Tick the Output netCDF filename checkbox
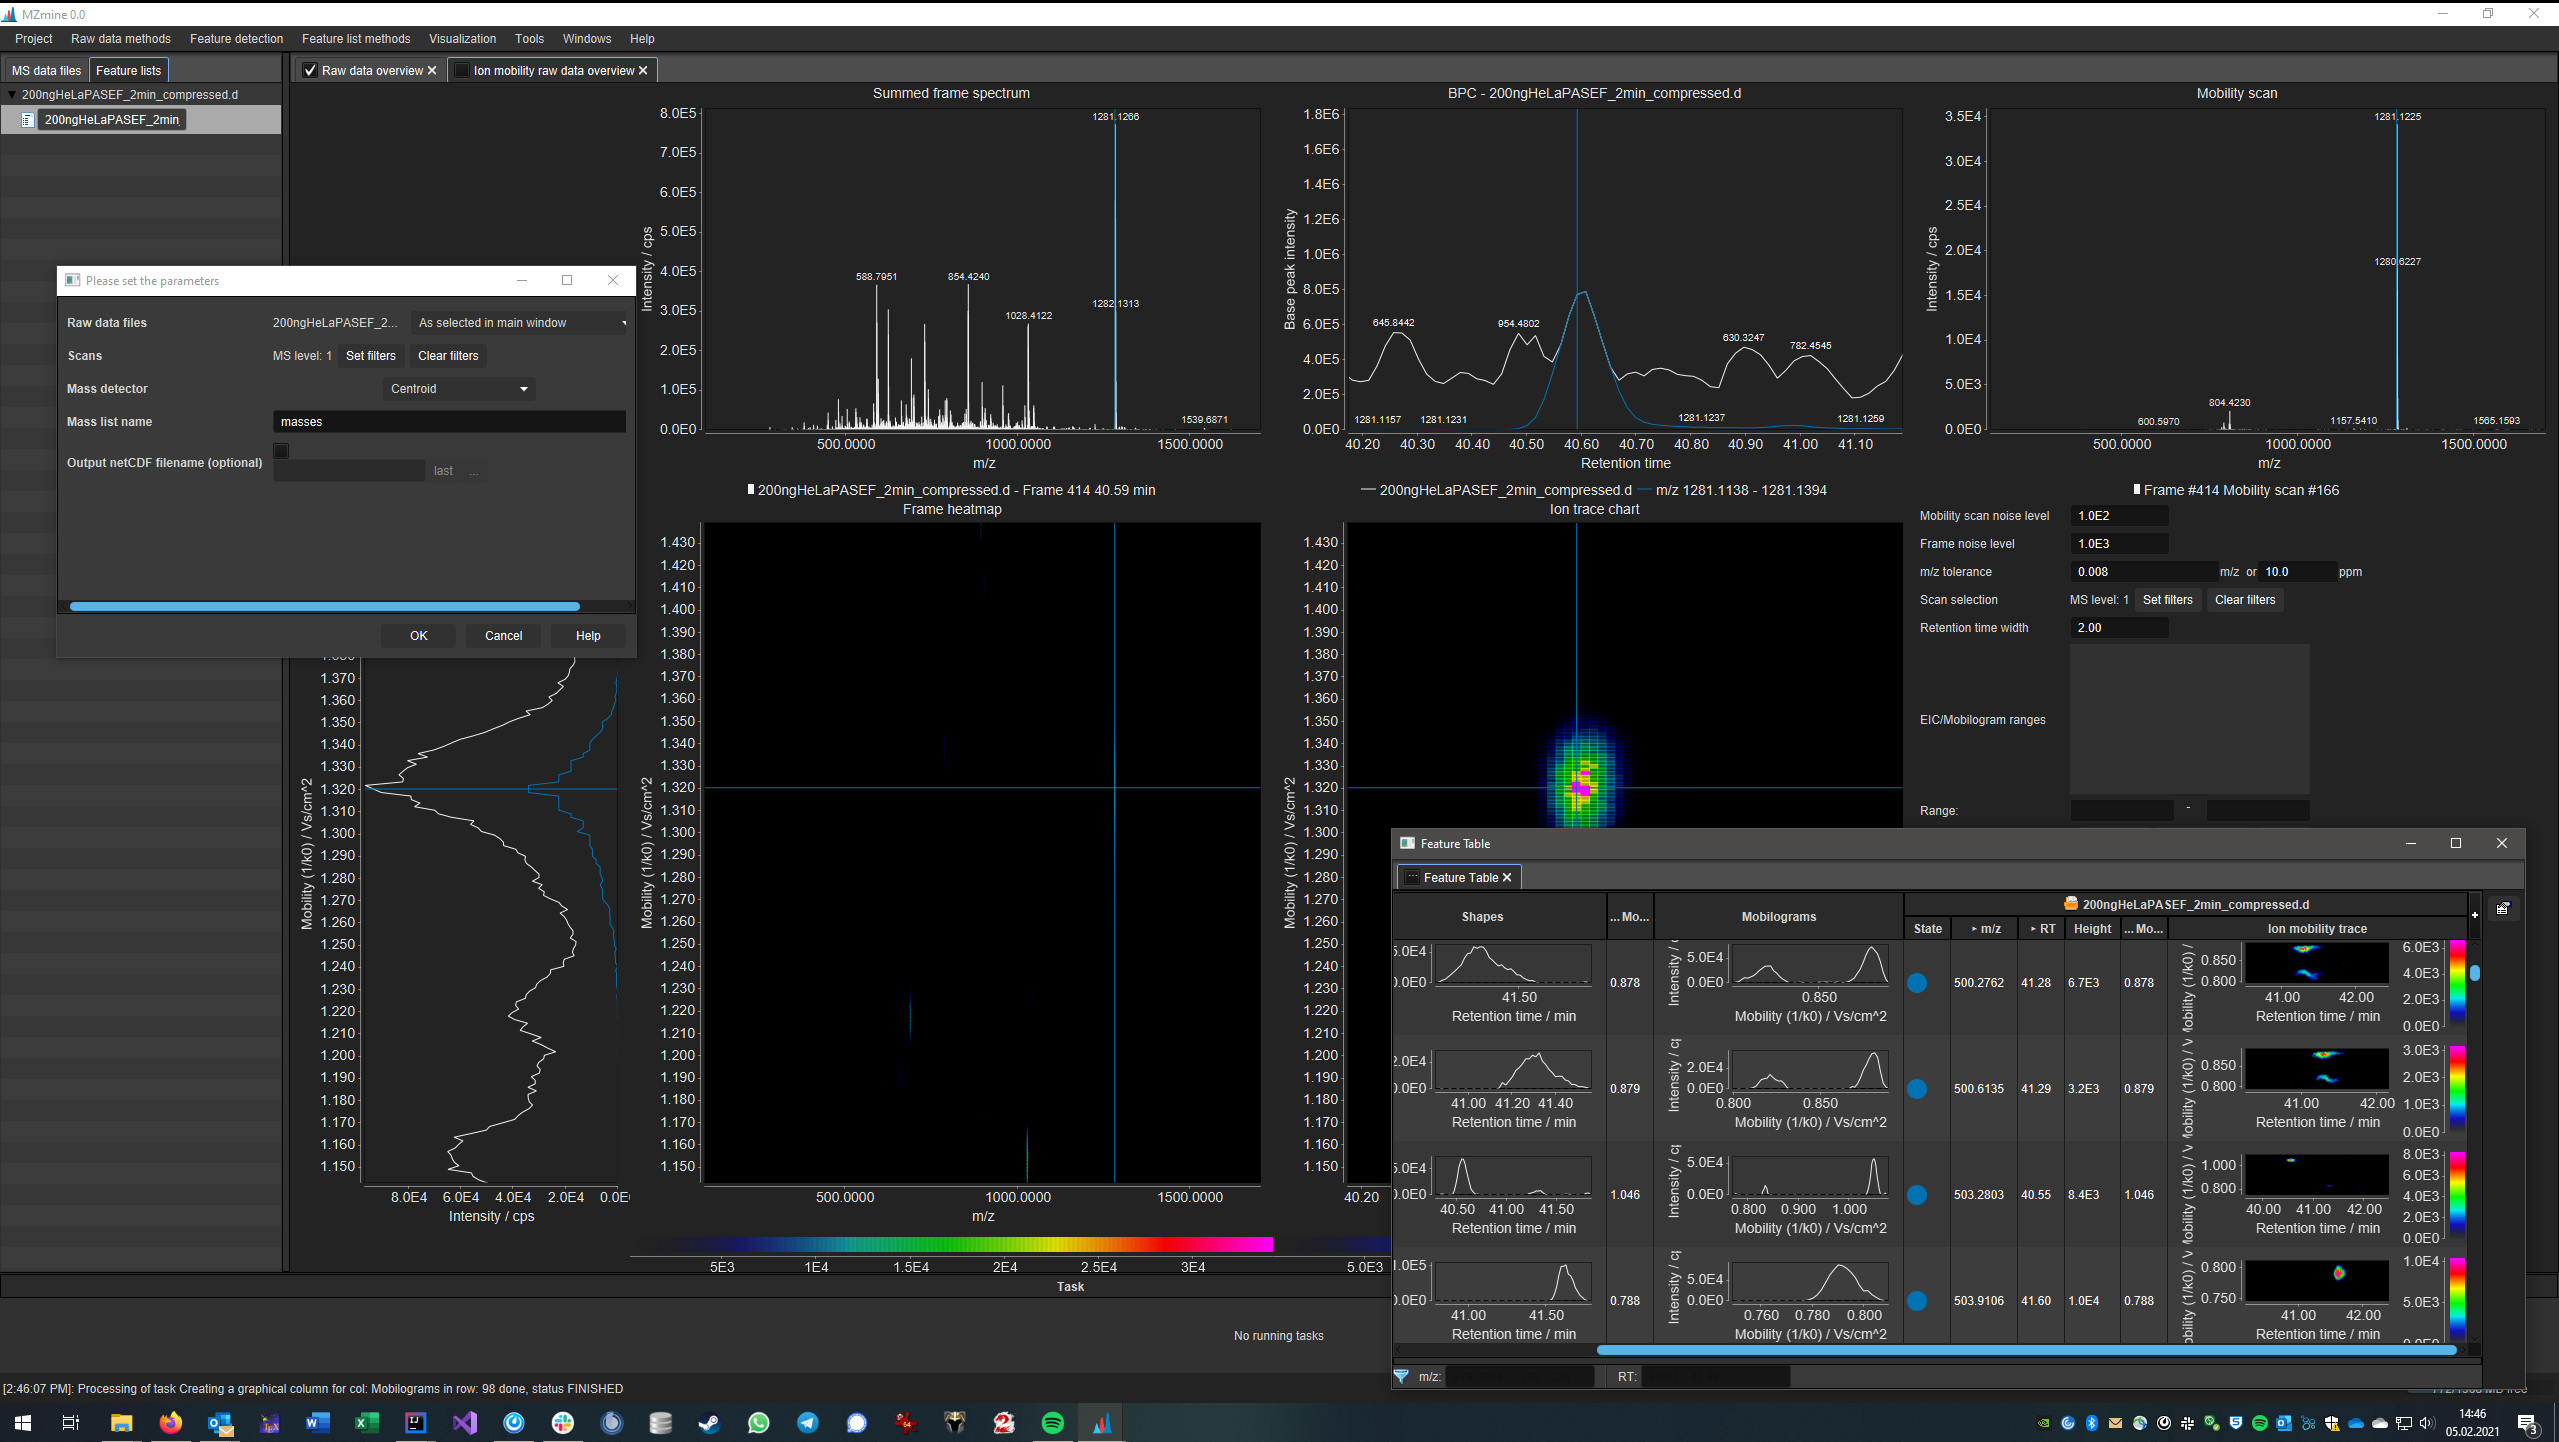The height and width of the screenshot is (1442, 2559). 281,450
